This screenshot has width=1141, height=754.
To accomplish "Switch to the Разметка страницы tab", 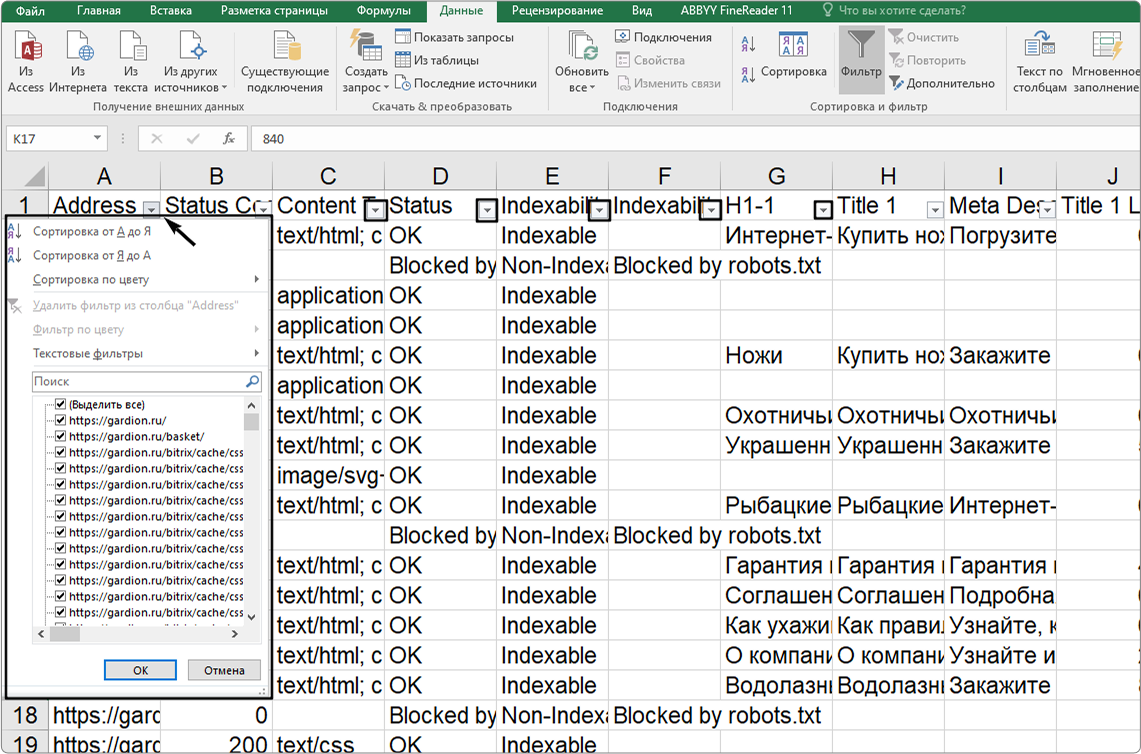I will coord(274,11).
